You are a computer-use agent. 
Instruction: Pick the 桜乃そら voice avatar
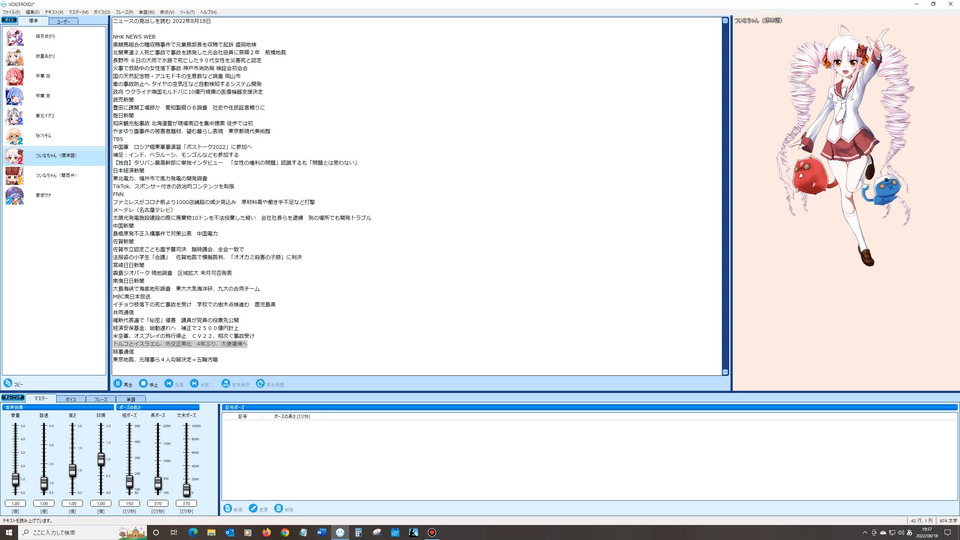(x=15, y=136)
